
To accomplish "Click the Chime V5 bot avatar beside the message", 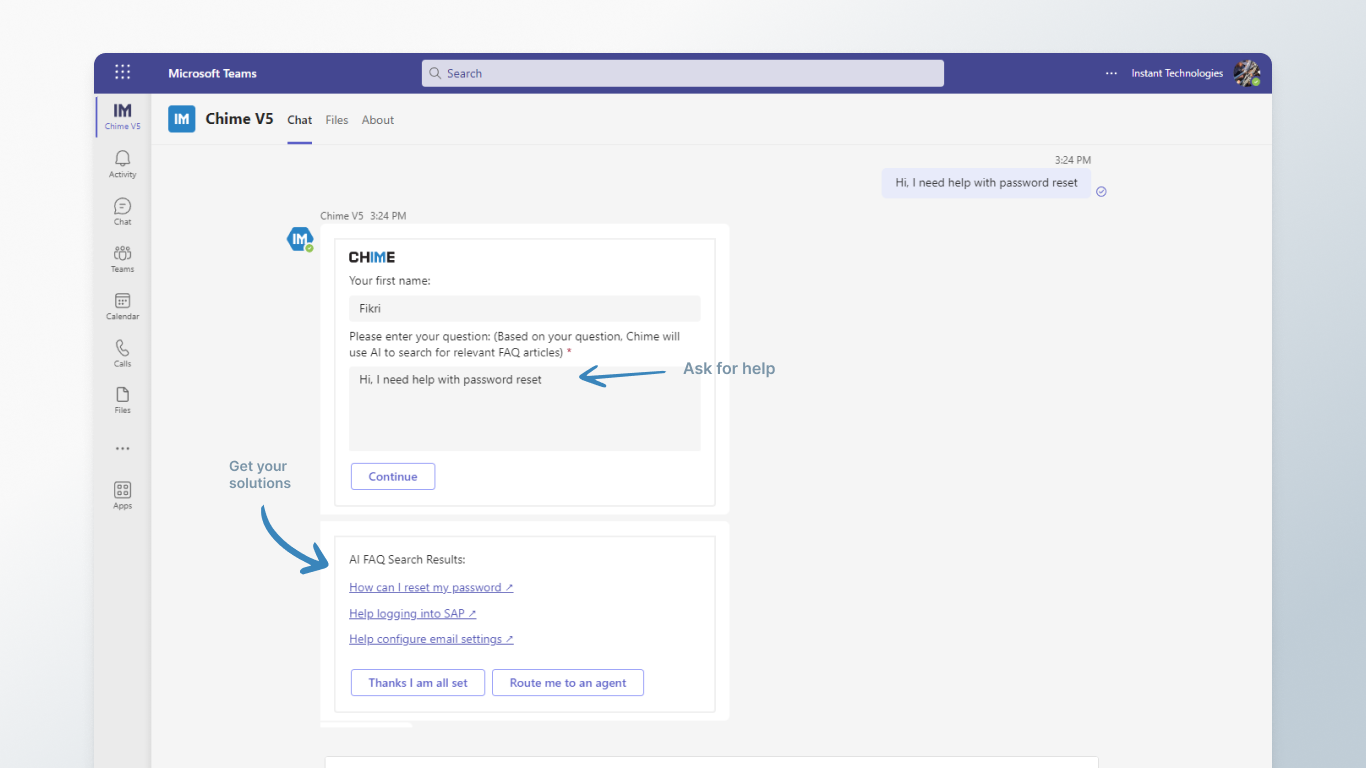I will pos(300,239).
